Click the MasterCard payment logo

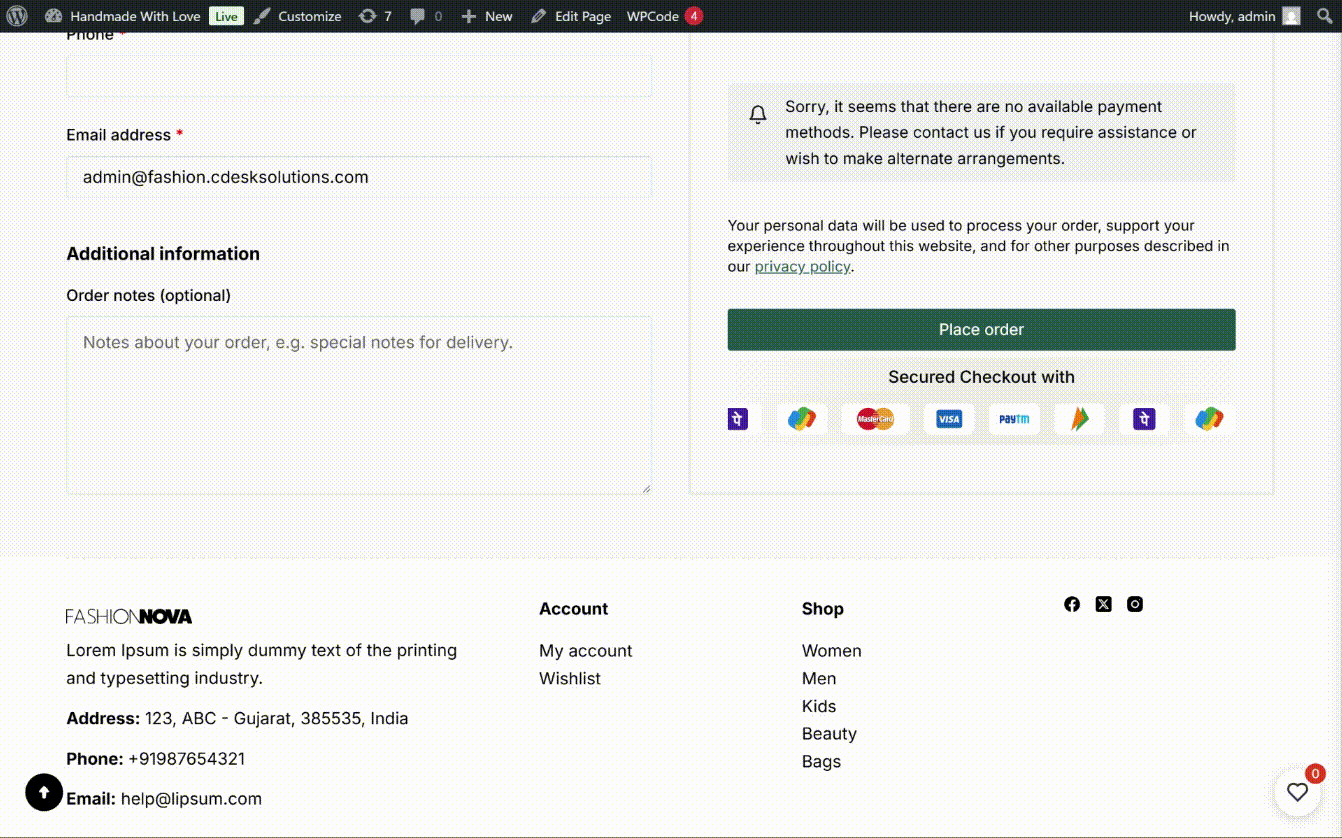coord(875,419)
